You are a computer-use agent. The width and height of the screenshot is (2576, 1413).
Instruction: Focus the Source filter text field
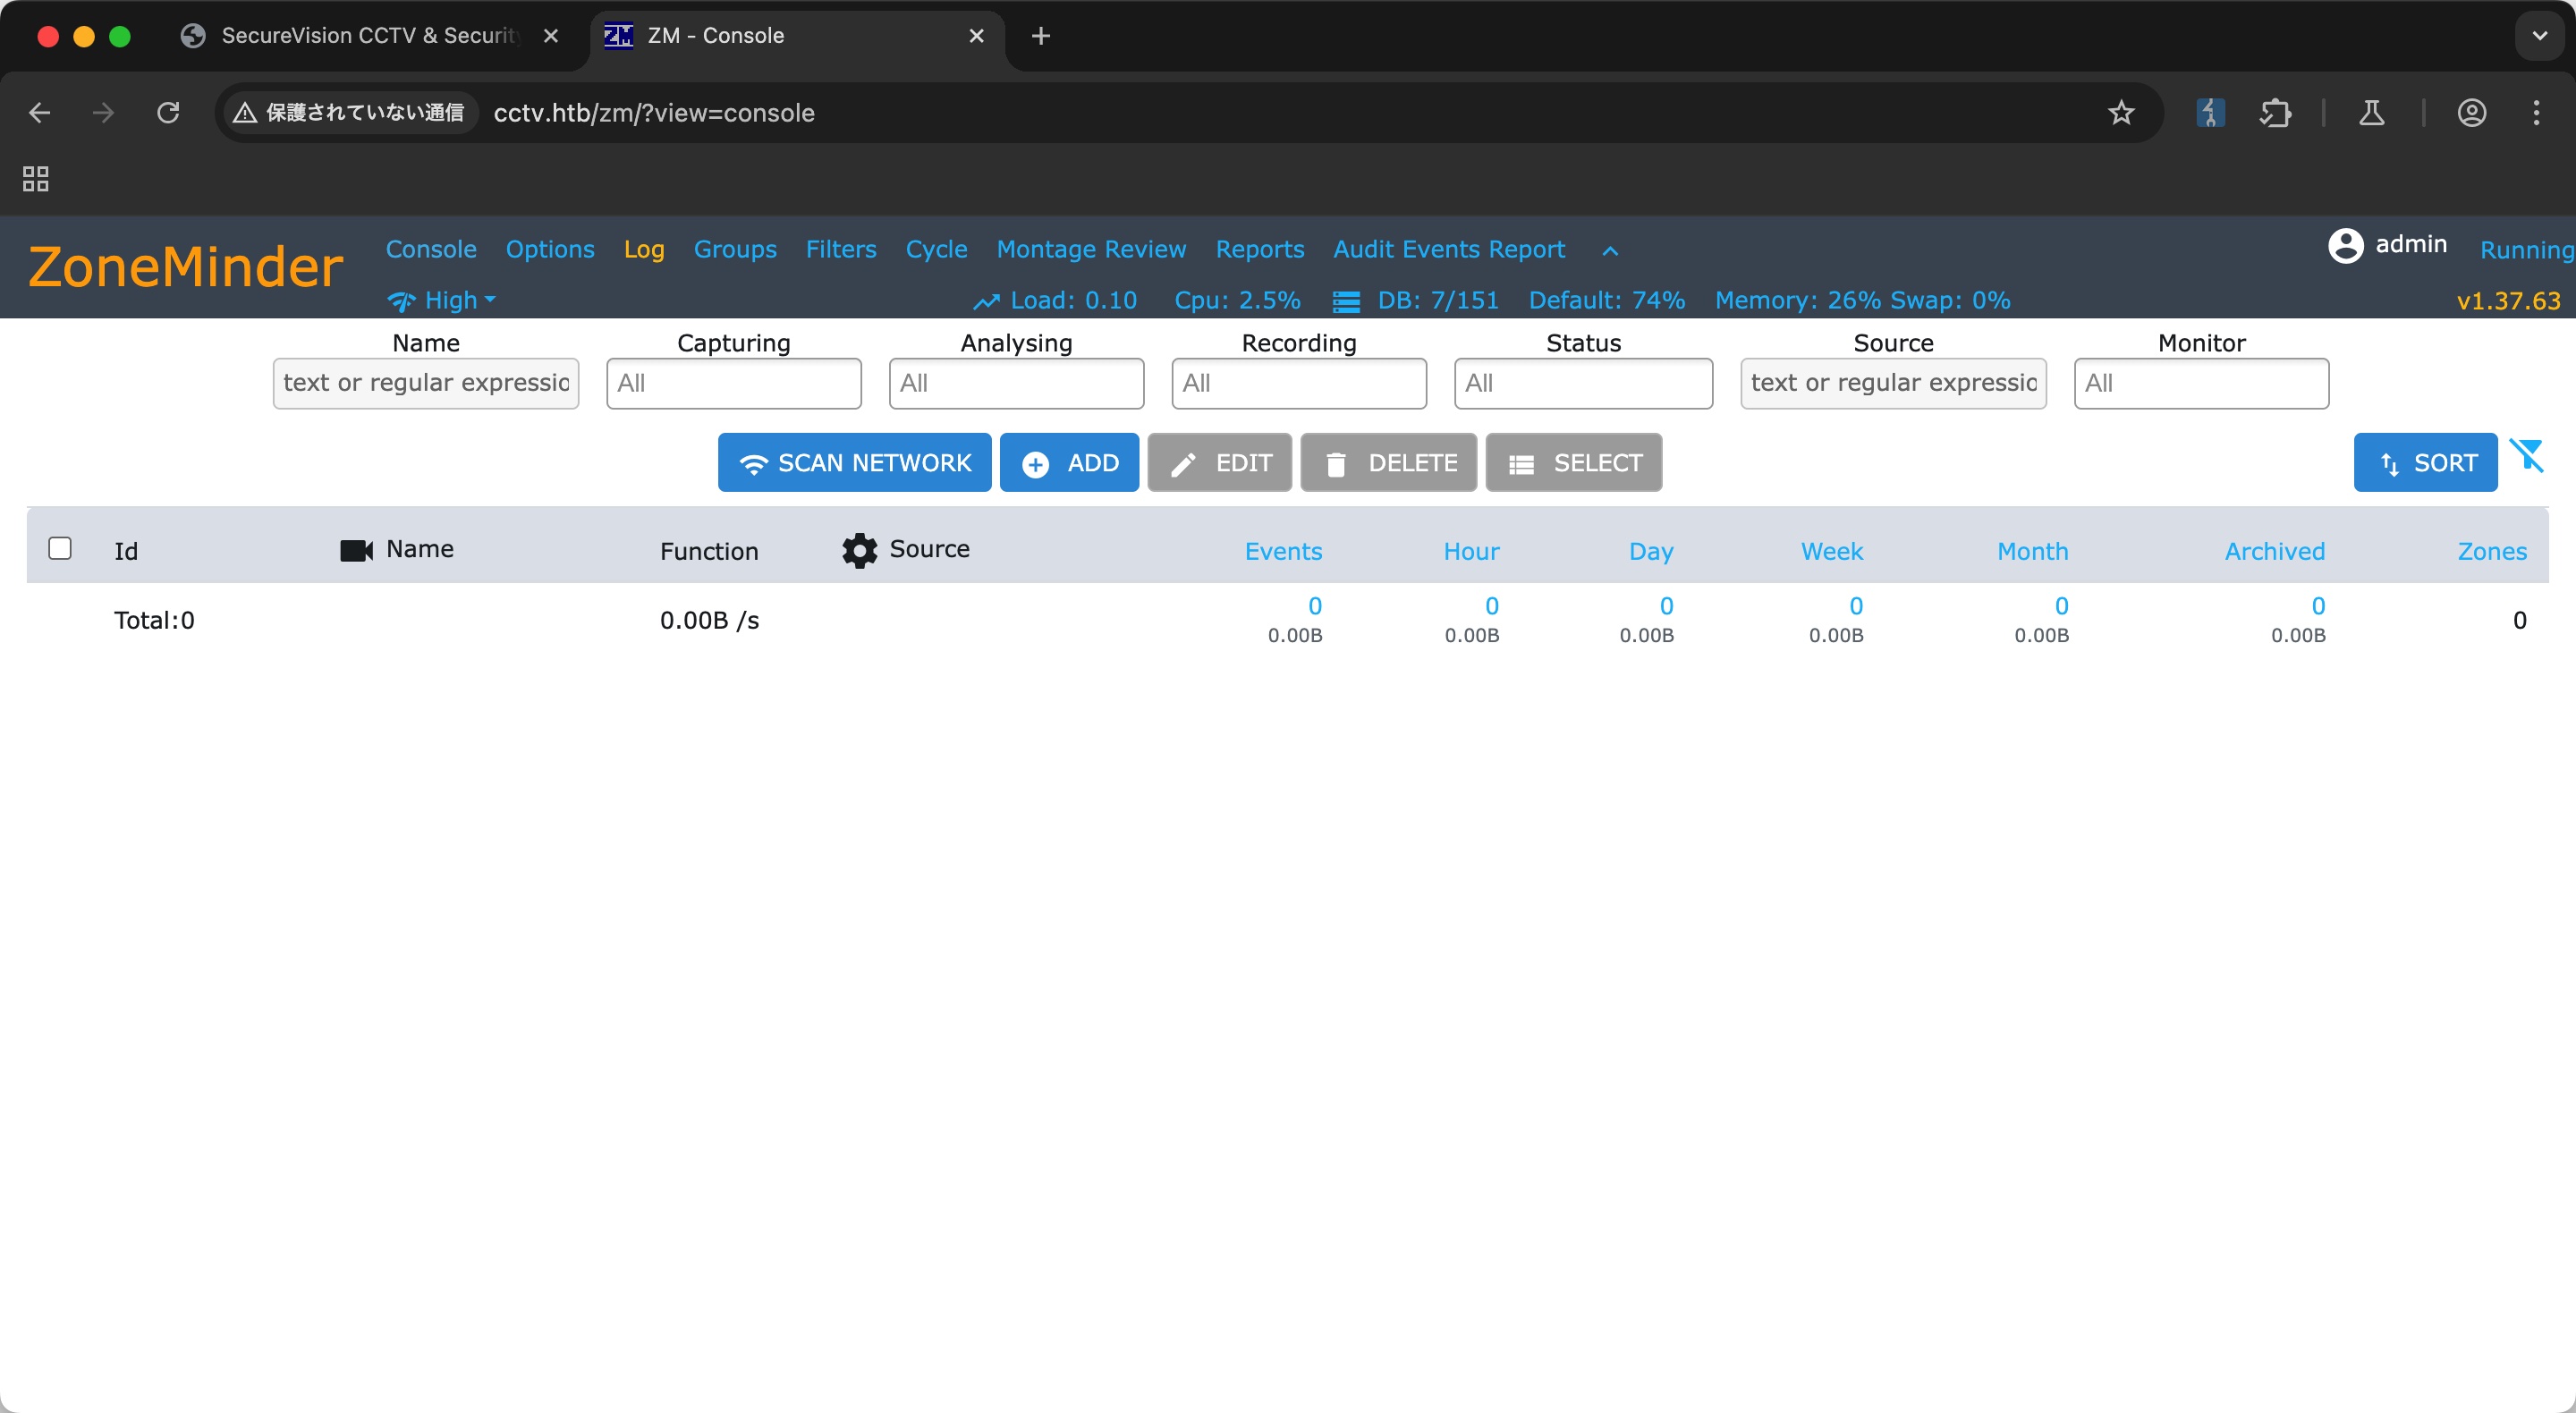point(1893,383)
